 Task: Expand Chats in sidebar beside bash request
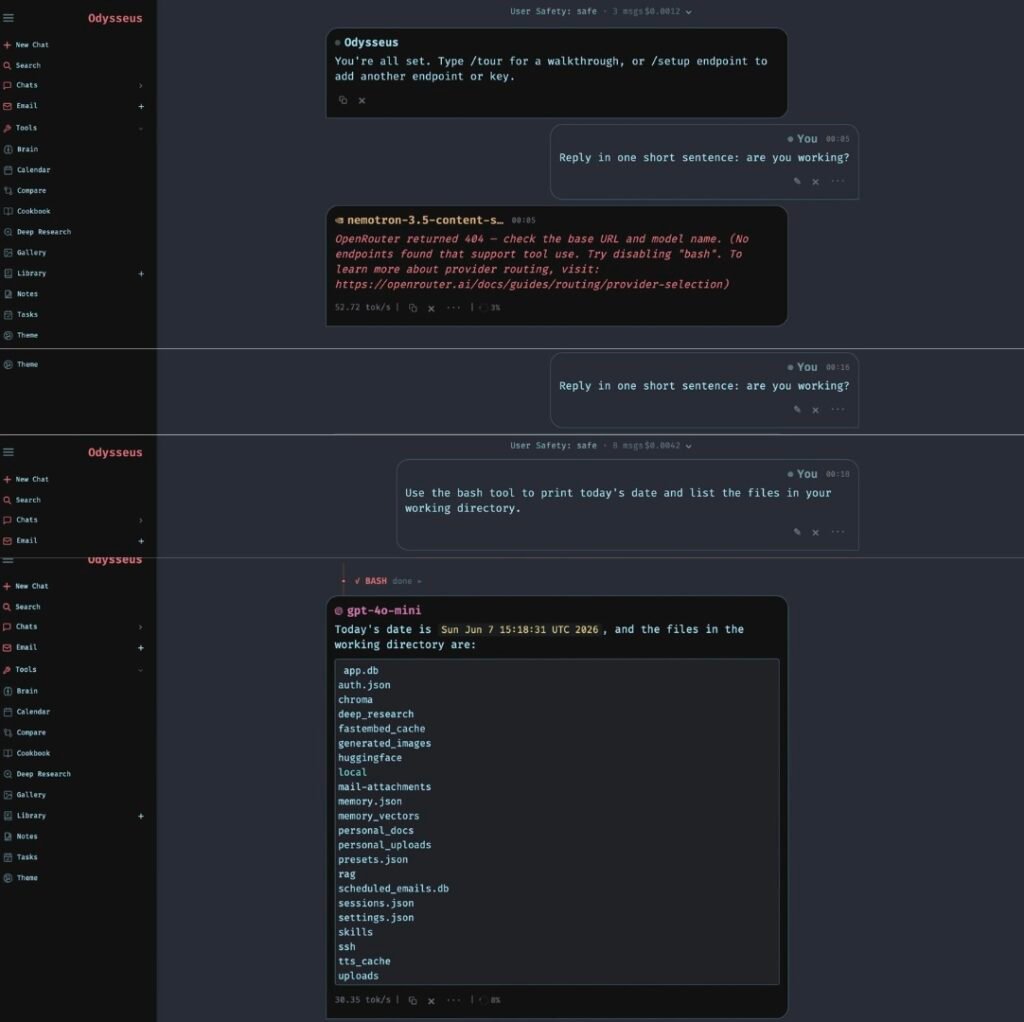(140, 520)
